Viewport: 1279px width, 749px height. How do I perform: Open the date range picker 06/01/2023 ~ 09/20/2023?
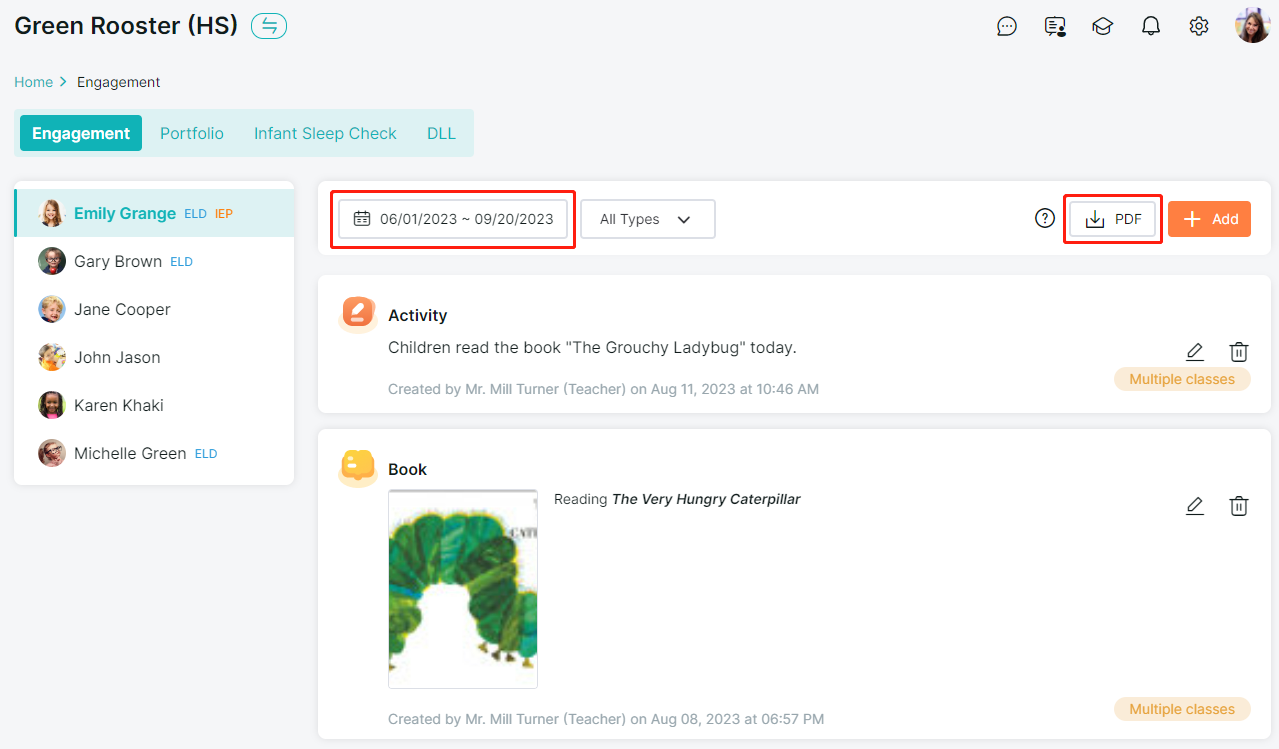tap(454, 219)
